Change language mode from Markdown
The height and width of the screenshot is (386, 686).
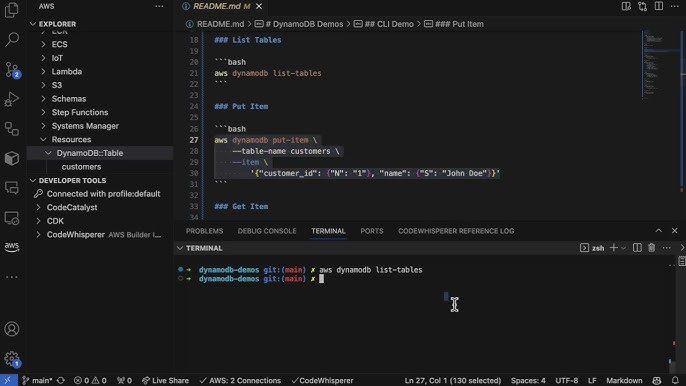pyautogui.click(x=624, y=380)
